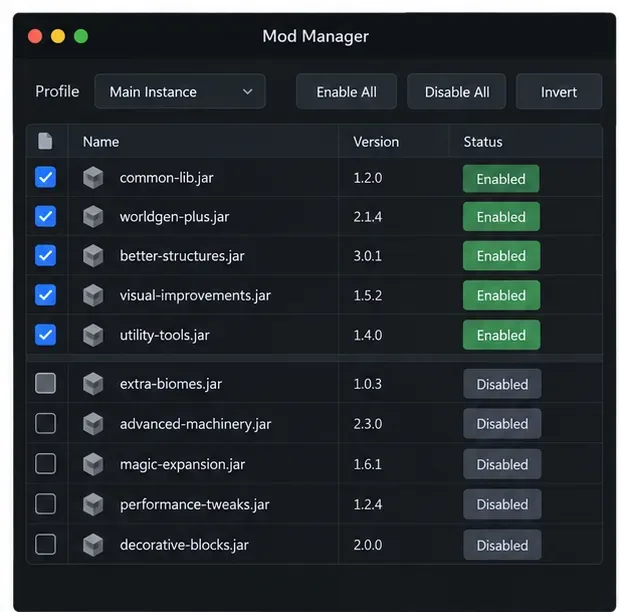Viewport: 619px width, 612px height.
Task: Toggle Disabled status badge for advanced-machinery.jar
Action: (502, 424)
